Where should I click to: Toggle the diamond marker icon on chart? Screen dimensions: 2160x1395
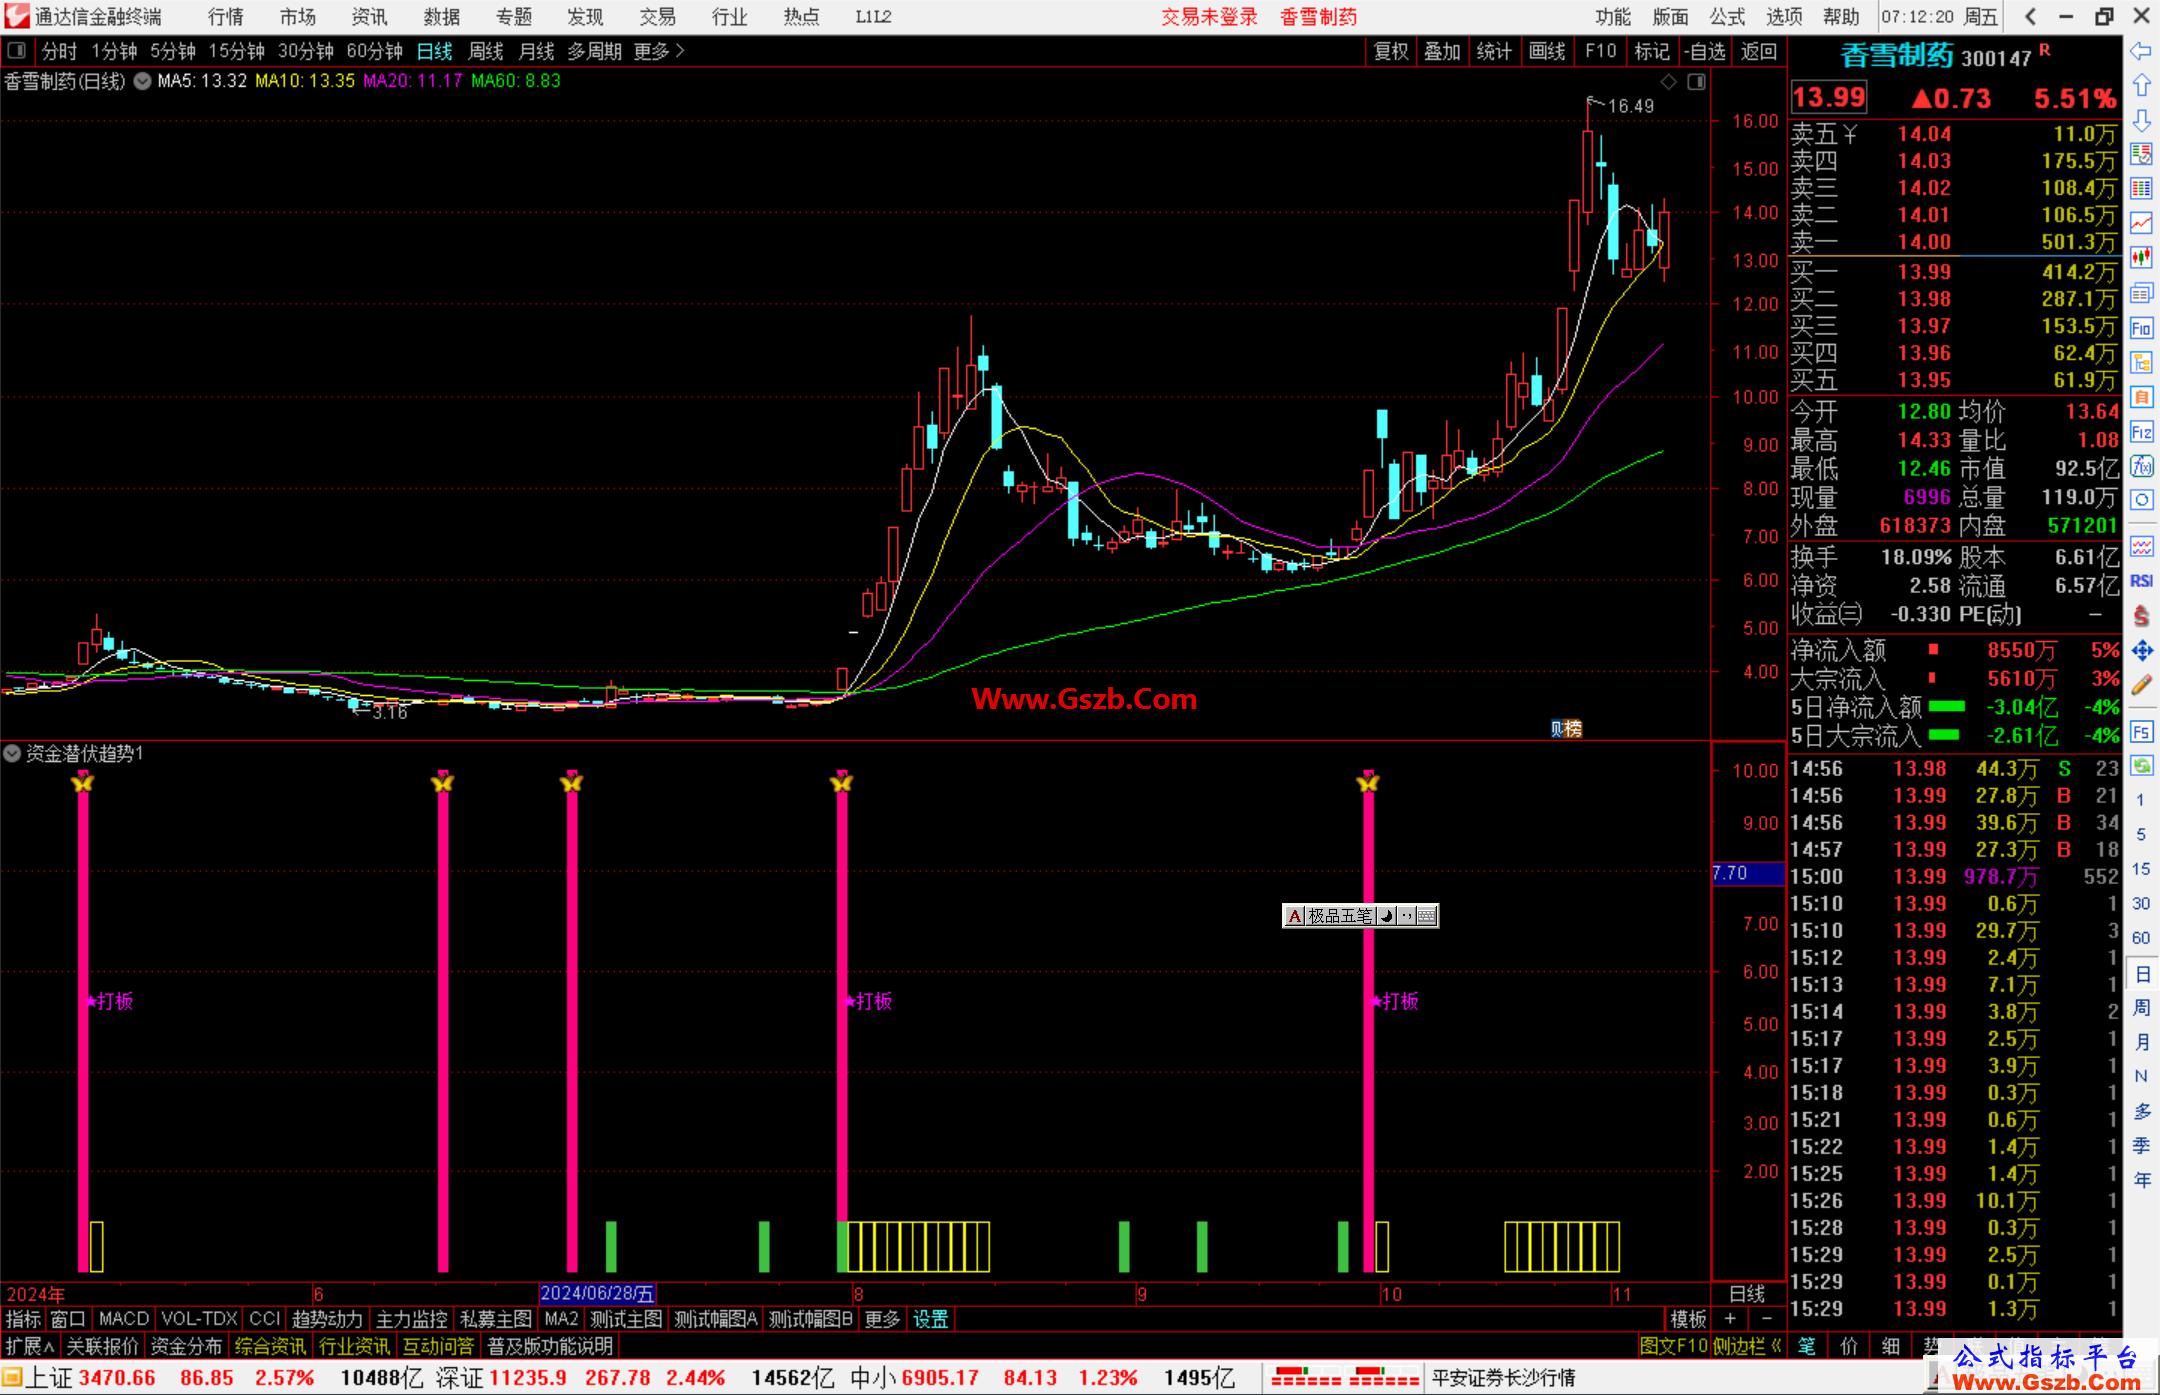1668,82
